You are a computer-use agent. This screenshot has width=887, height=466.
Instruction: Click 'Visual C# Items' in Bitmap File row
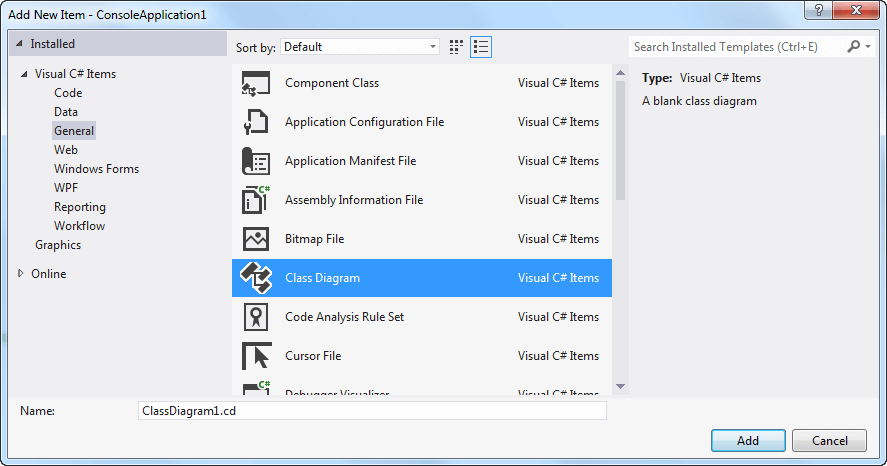click(558, 239)
